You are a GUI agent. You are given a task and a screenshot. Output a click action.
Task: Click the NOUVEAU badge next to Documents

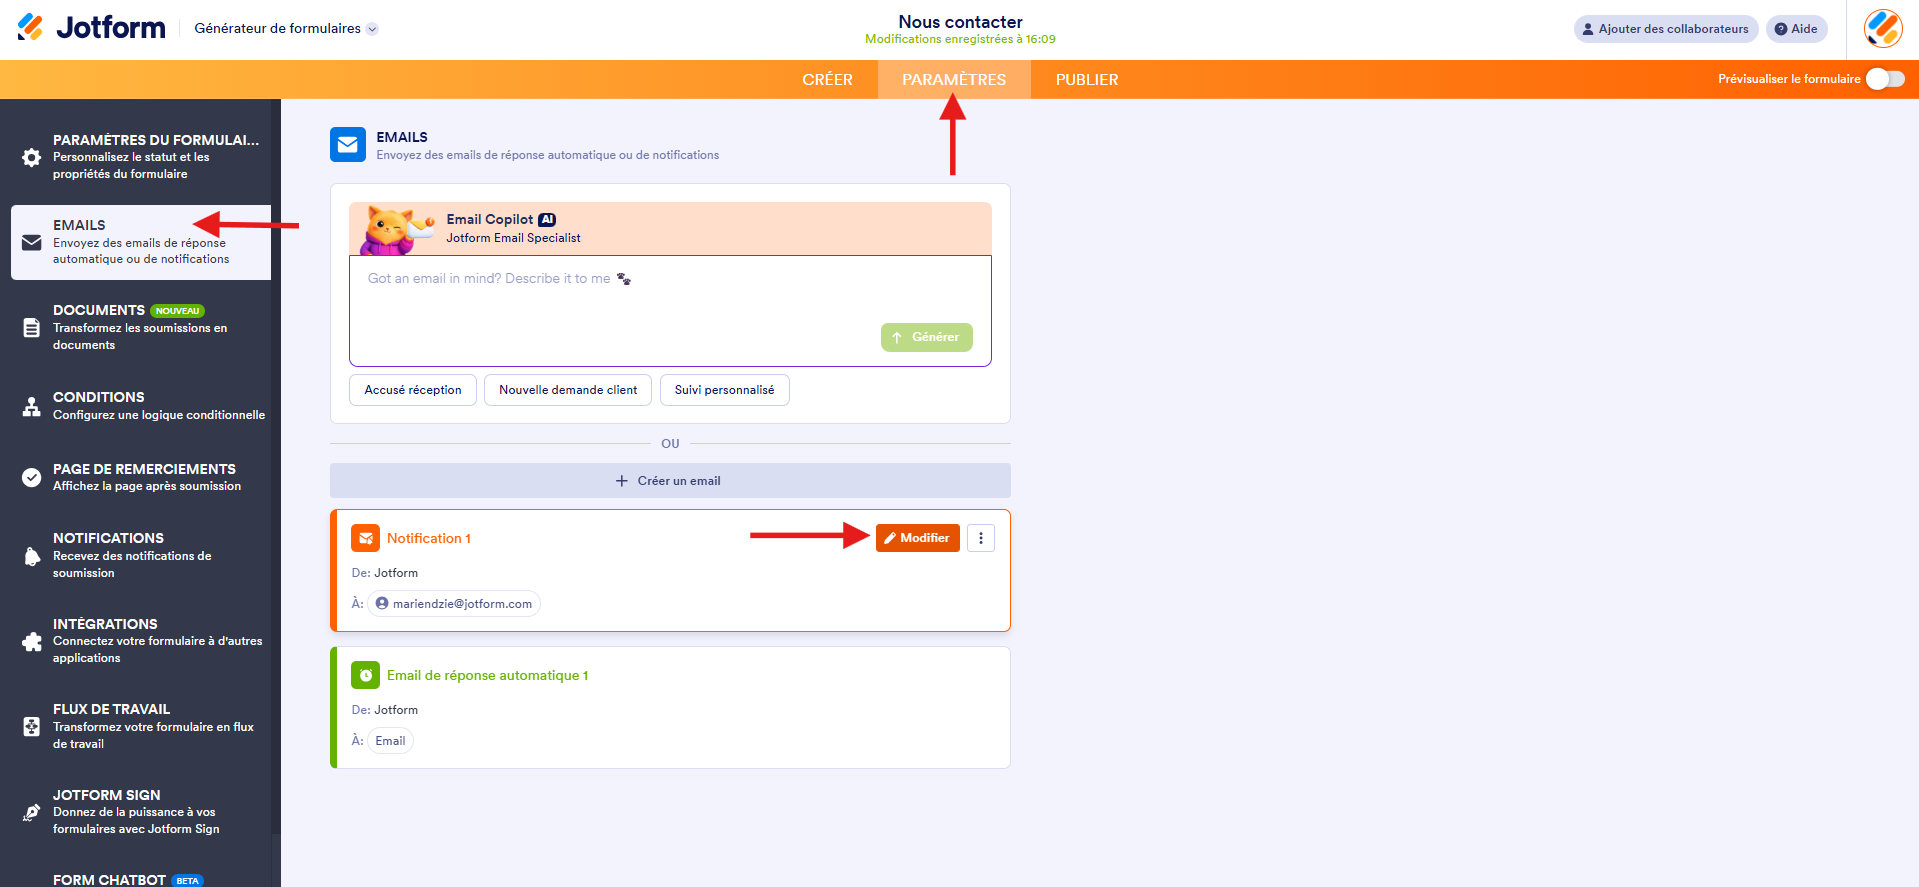178,311
